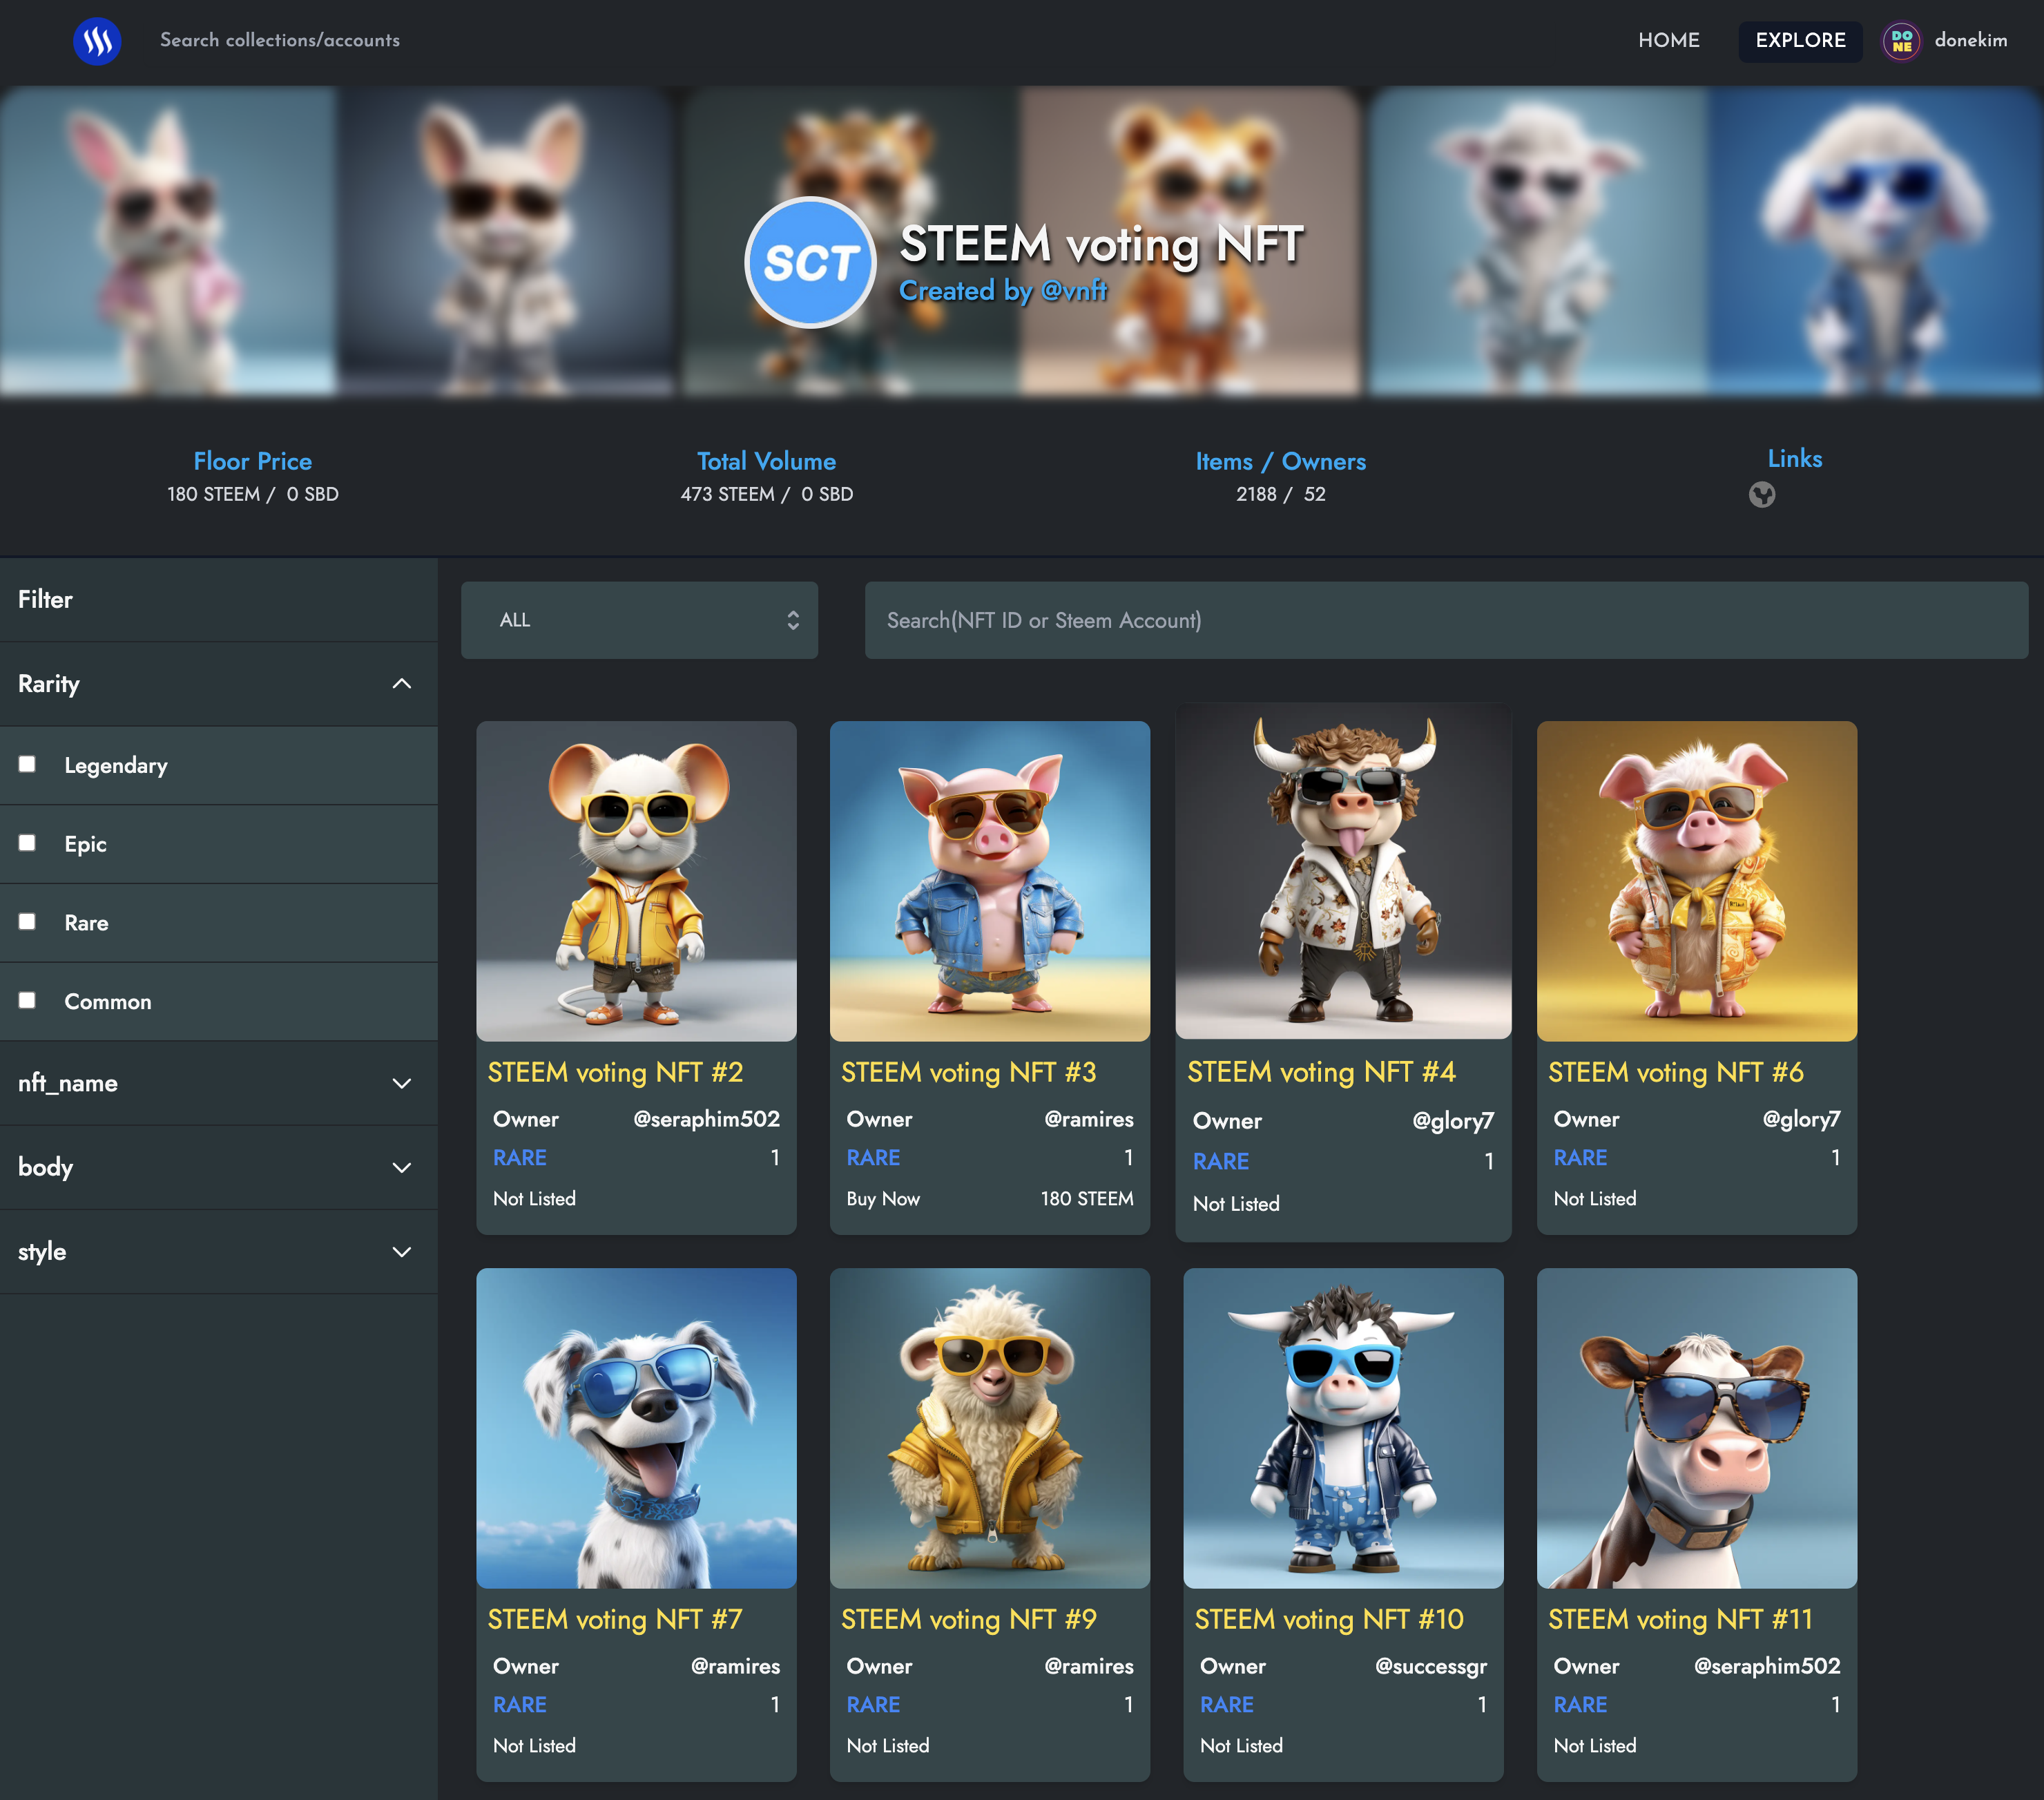The image size is (2044, 1800).
Task: View the bull NFT #4 image
Action: [1342, 871]
